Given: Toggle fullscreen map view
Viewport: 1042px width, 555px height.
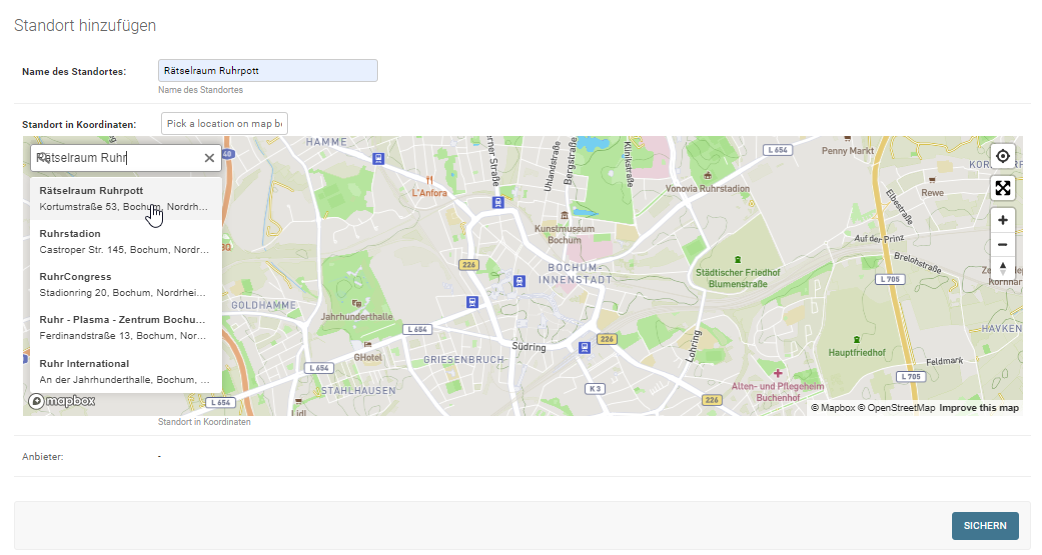Looking at the screenshot, I should 1003,188.
